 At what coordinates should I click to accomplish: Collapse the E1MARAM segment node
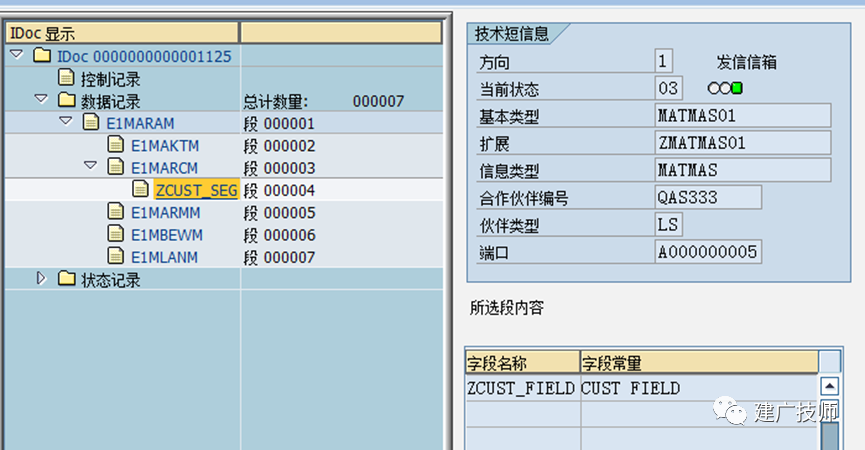tap(66, 121)
